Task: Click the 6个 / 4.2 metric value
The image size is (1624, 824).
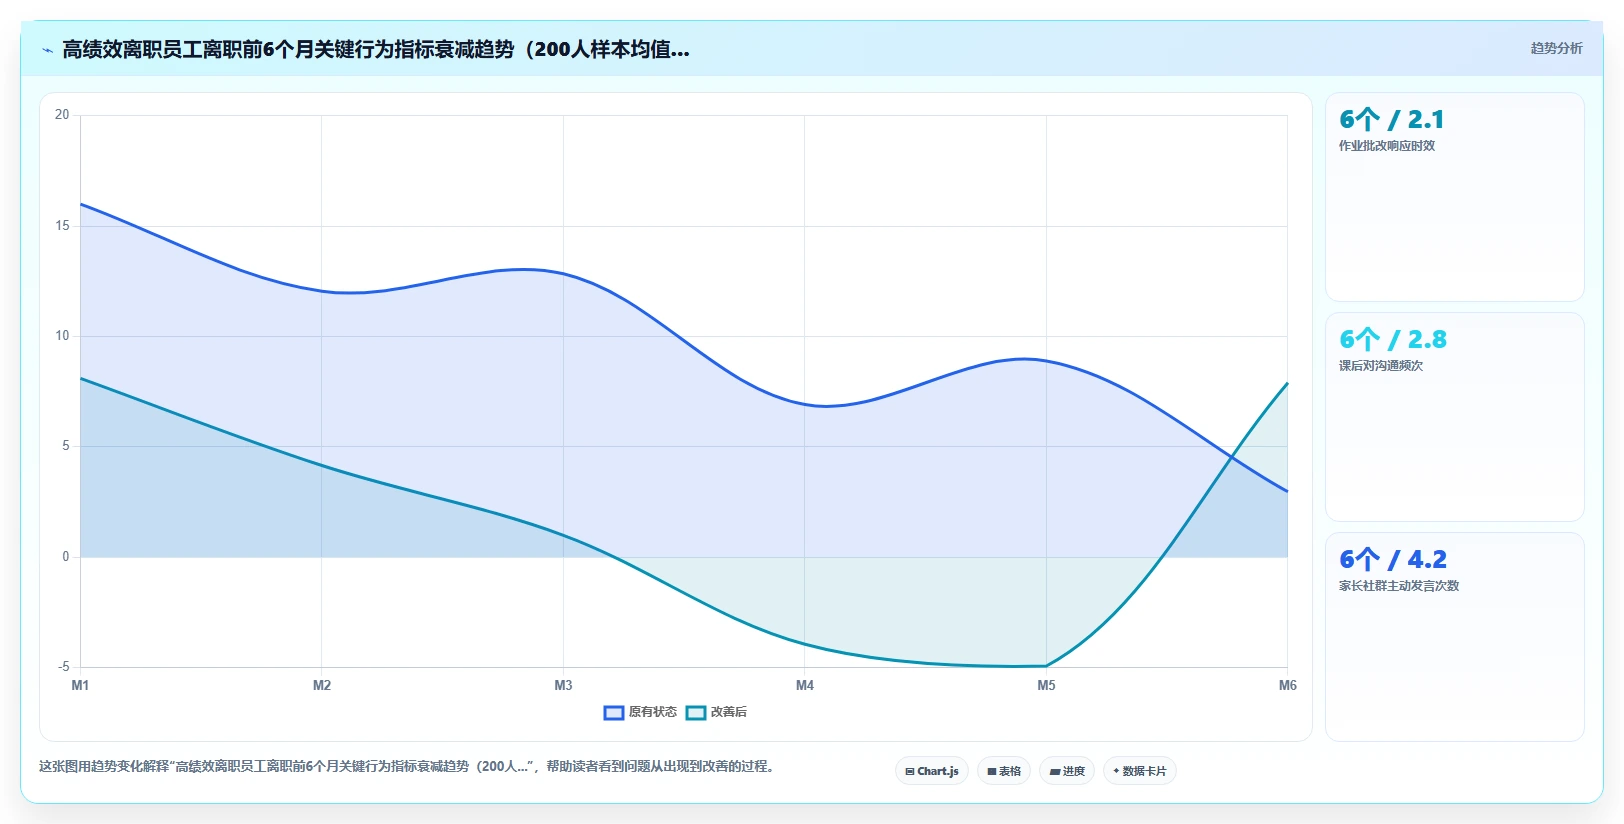Action: pos(1393,559)
